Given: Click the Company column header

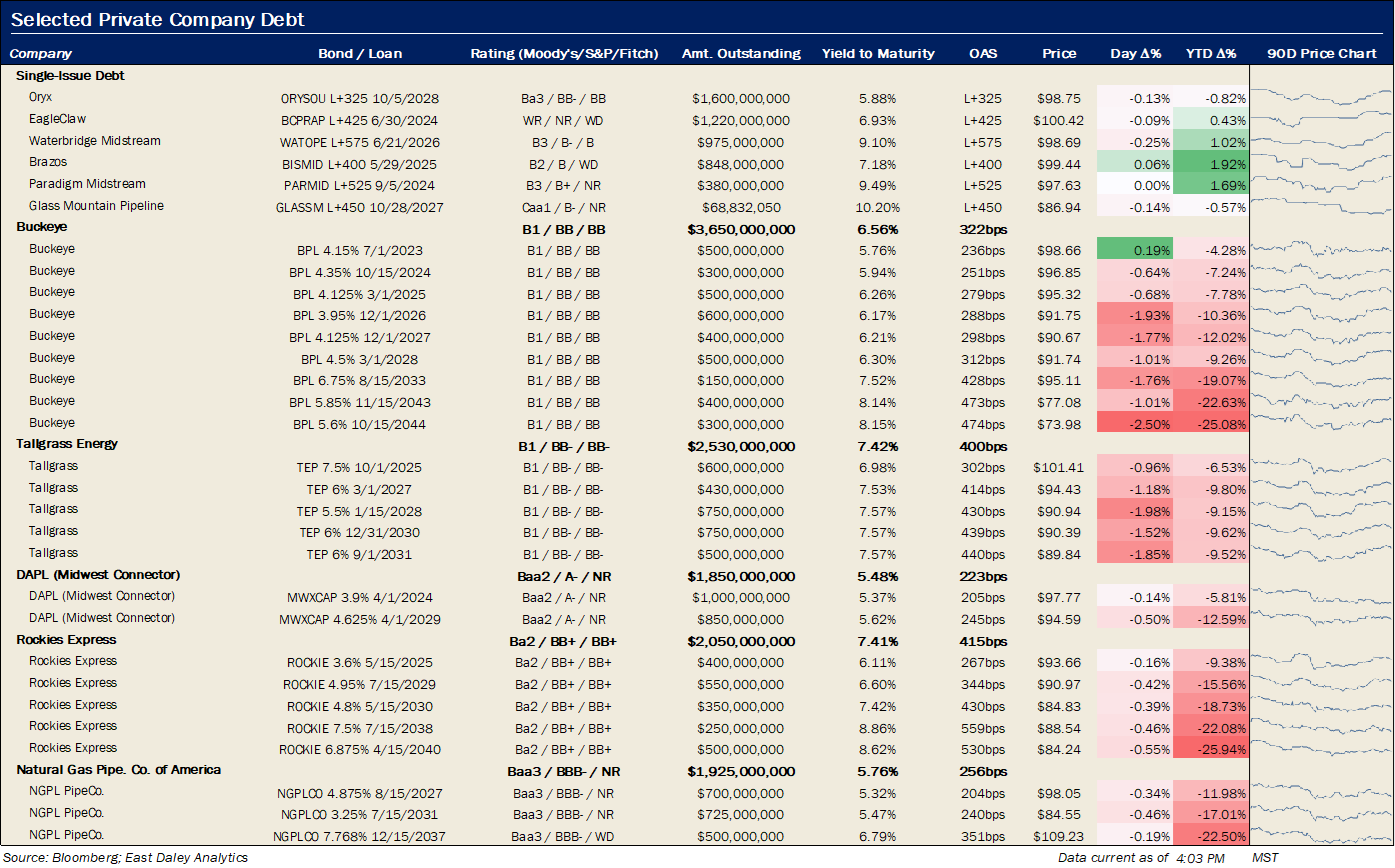Looking at the screenshot, I should click(41, 54).
